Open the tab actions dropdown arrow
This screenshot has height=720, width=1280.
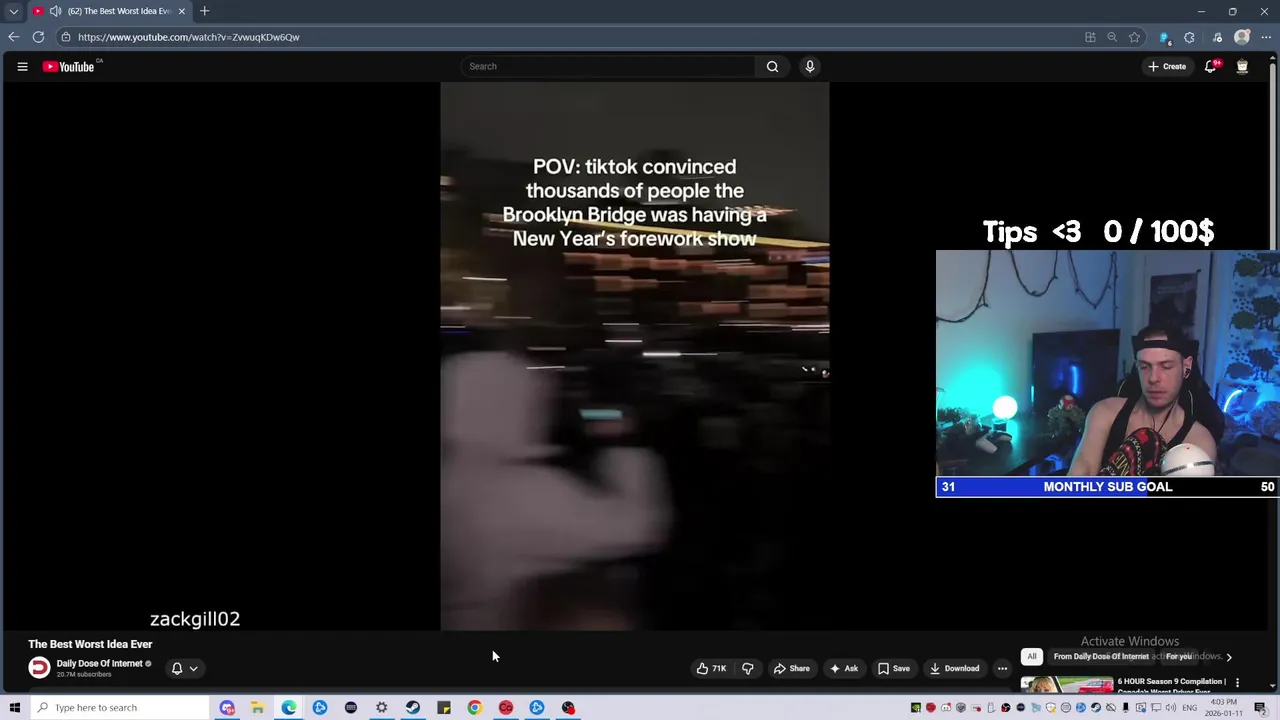coord(14,11)
